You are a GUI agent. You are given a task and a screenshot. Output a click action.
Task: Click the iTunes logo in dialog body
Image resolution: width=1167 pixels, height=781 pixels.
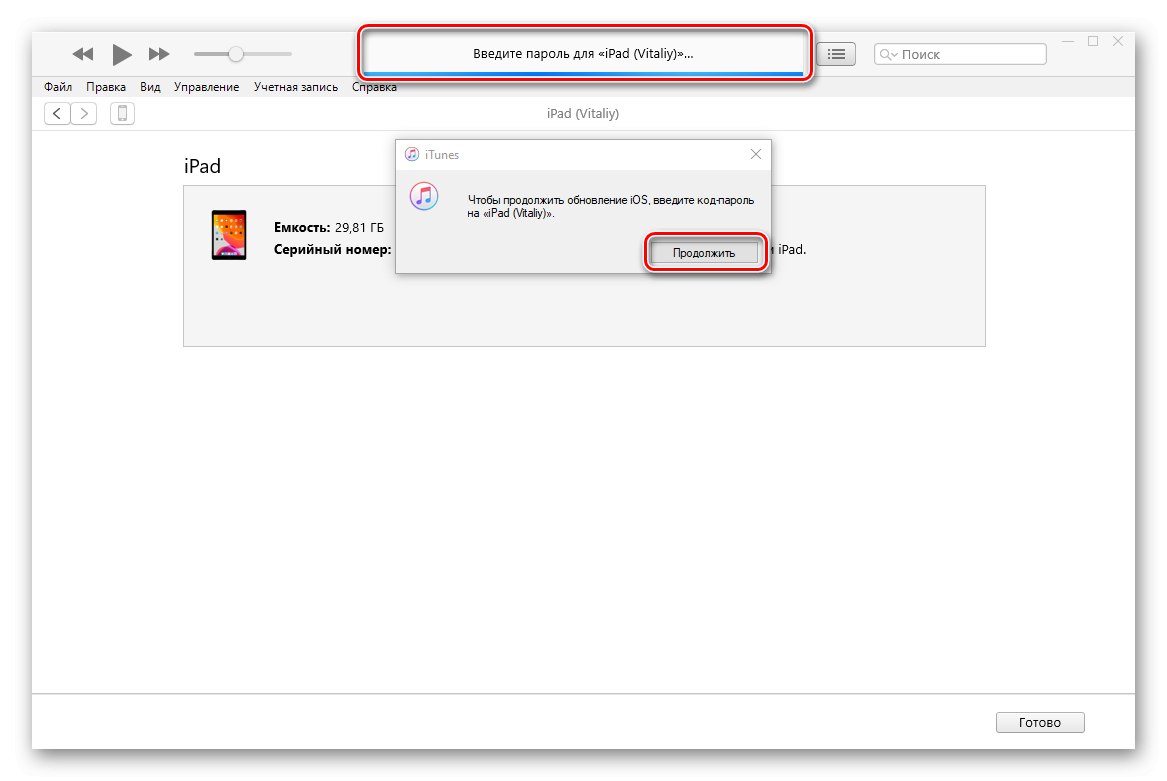[x=424, y=197]
